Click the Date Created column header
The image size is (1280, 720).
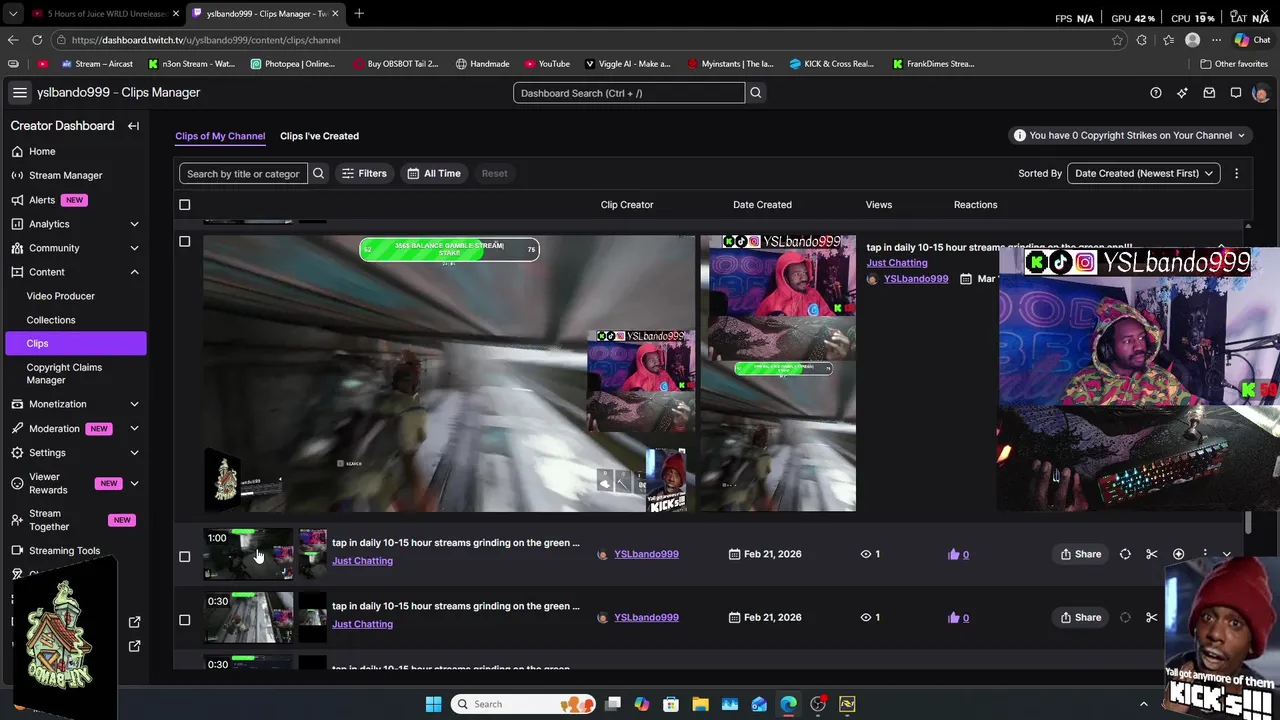point(762,204)
